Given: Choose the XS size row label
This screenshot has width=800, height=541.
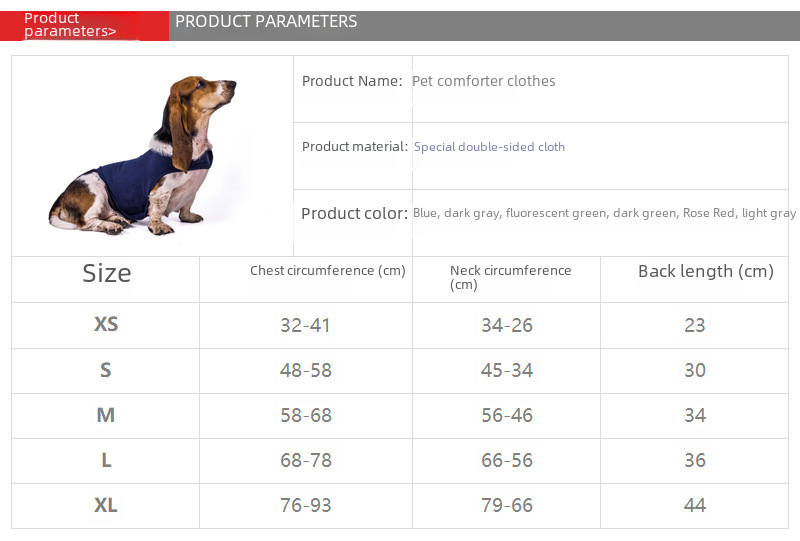Looking at the screenshot, I should (106, 325).
